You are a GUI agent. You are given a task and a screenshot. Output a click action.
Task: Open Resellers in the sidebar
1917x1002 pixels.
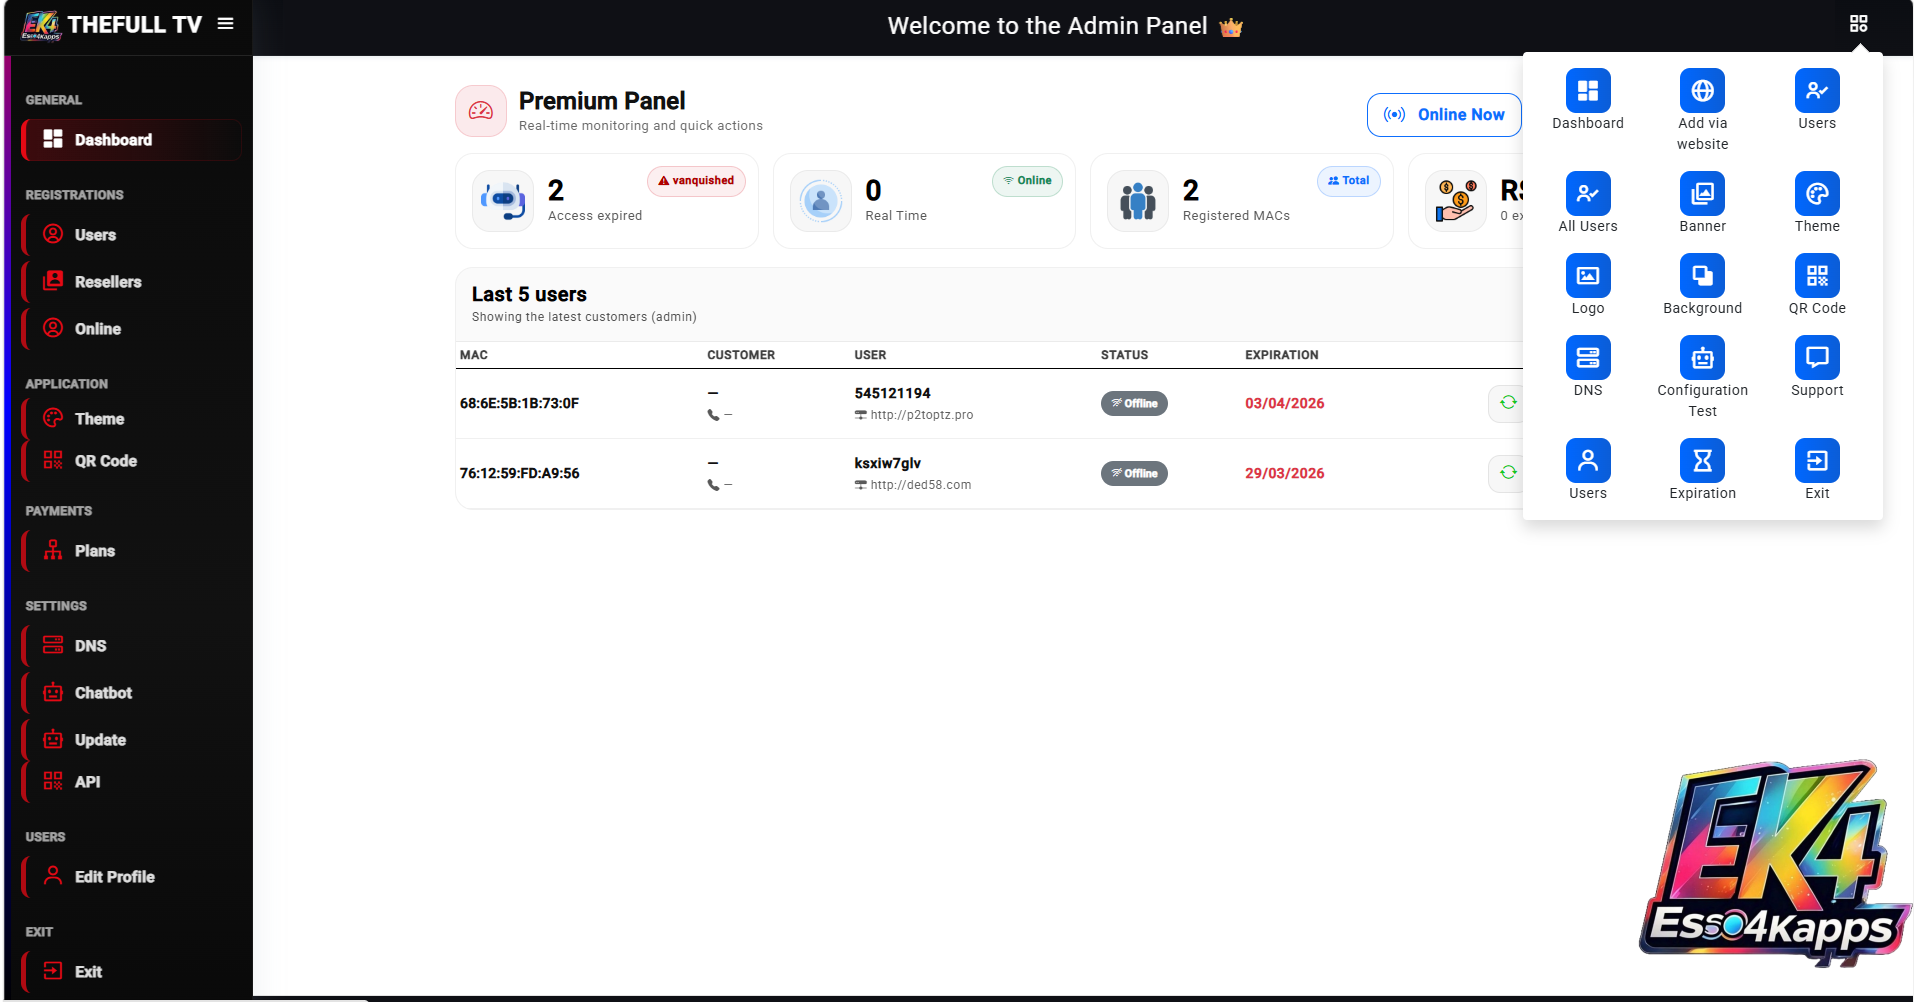click(x=108, y=282)
